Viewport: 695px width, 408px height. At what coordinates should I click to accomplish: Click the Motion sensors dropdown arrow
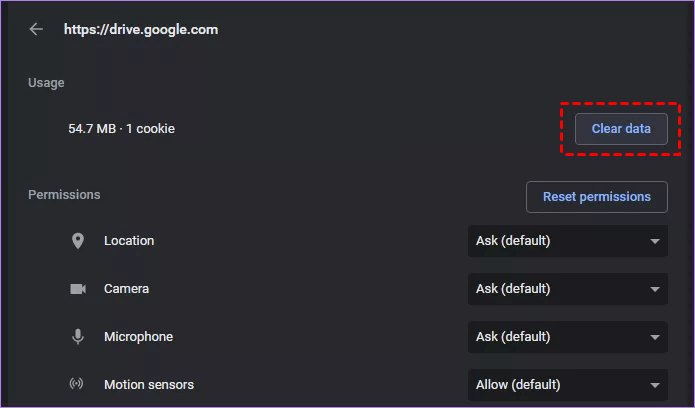click(655, 386)
